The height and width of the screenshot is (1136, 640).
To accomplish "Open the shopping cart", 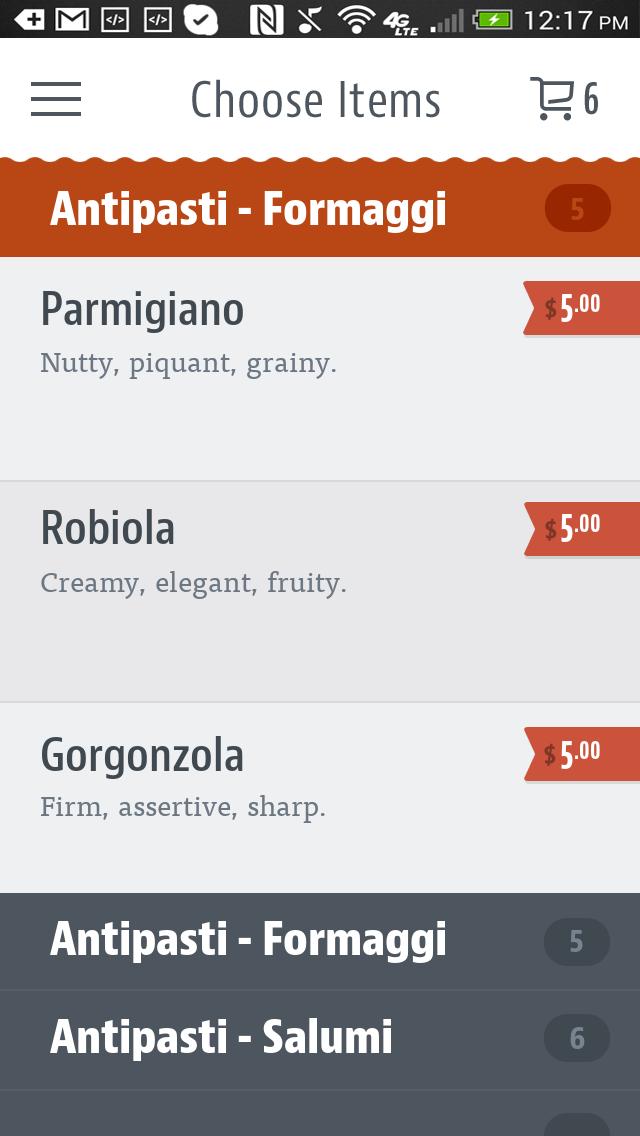I will [563, 99].
